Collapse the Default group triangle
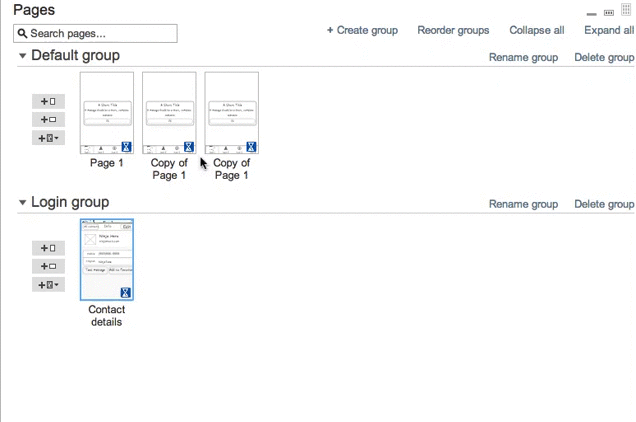The width and height of the screenshot is (636, 422). click(x=23, y=56)
